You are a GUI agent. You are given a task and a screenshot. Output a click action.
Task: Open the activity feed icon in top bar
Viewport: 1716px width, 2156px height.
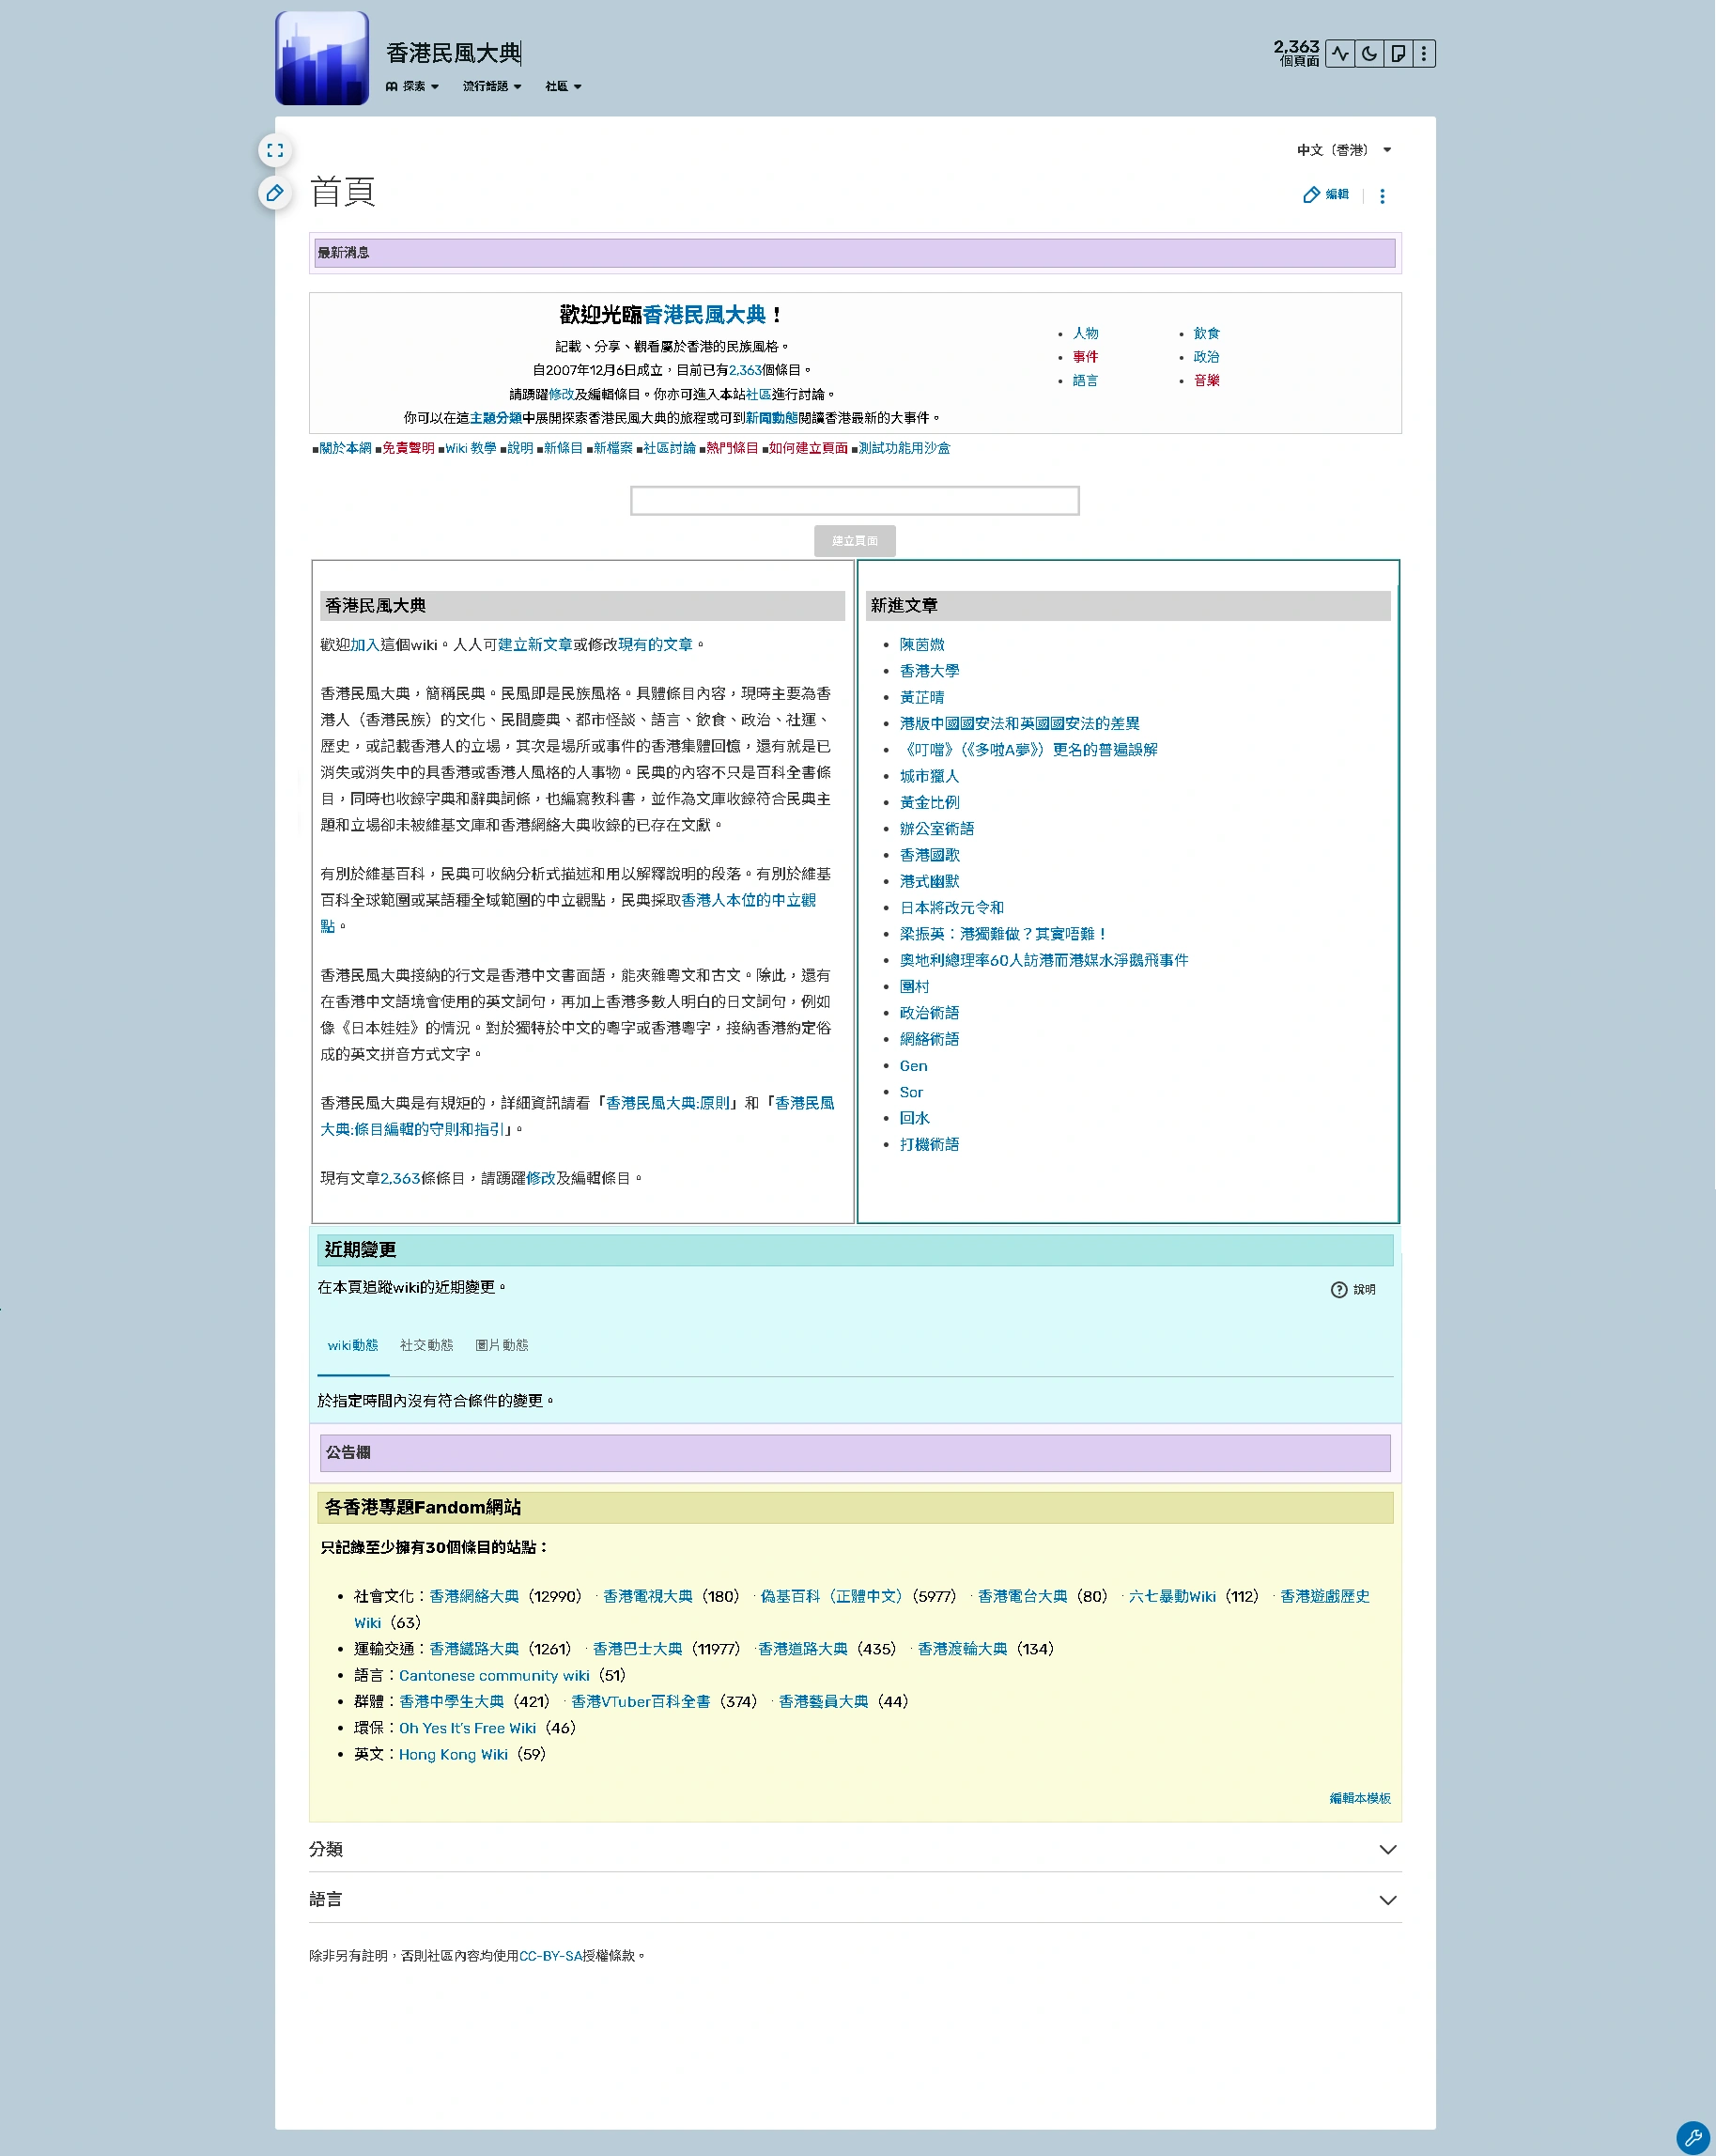pos(1341,52)
